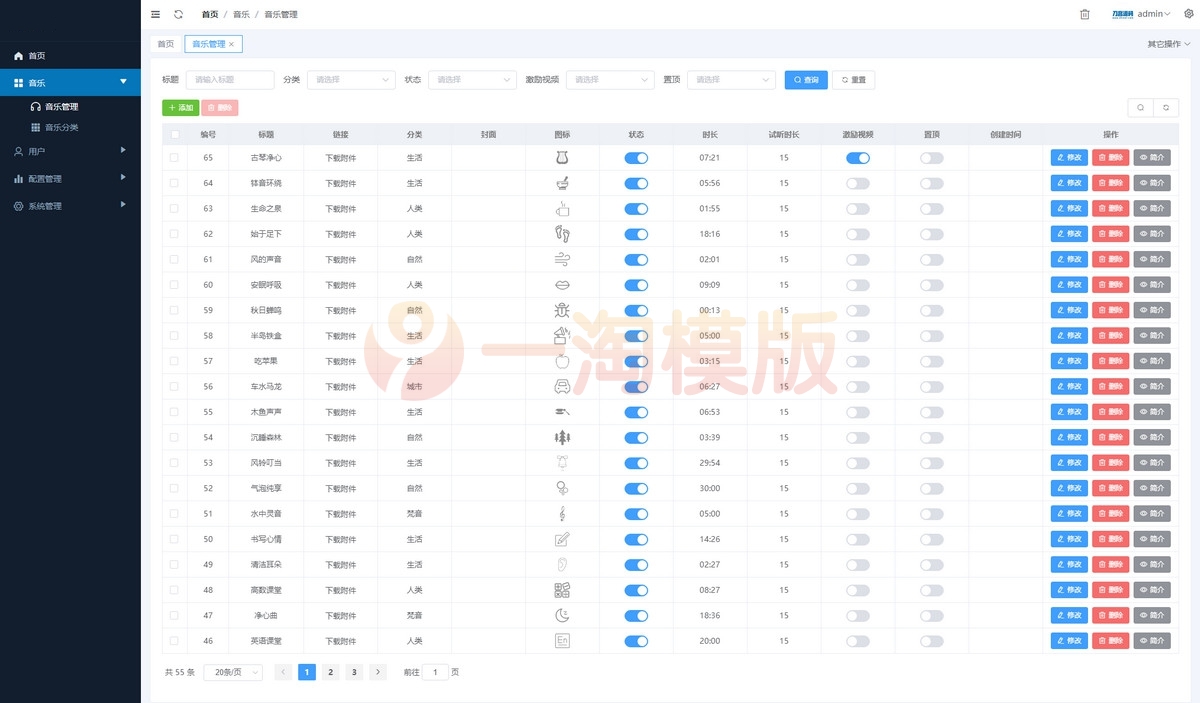
Task: Open the 激励视频 filter dropdown
Action: (x=610, y=80)
